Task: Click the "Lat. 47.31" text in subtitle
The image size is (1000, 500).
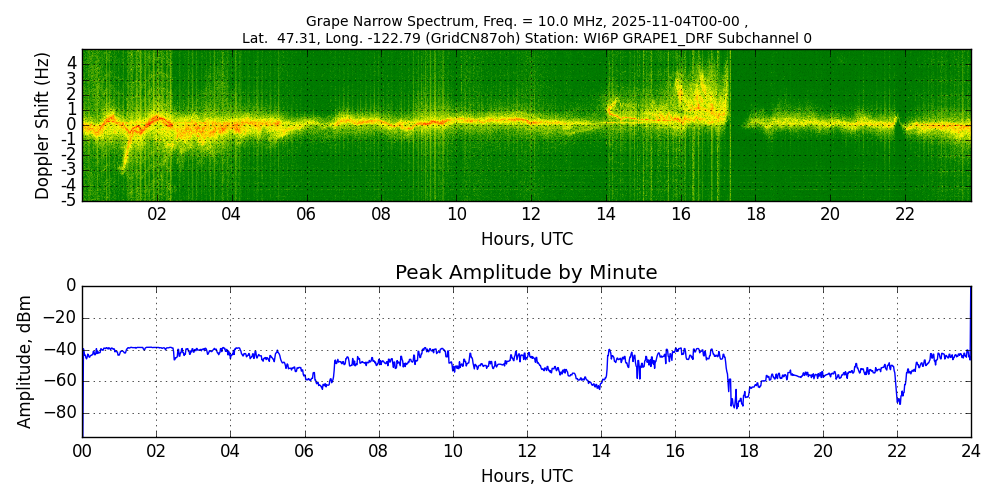Action: [279, 38]
